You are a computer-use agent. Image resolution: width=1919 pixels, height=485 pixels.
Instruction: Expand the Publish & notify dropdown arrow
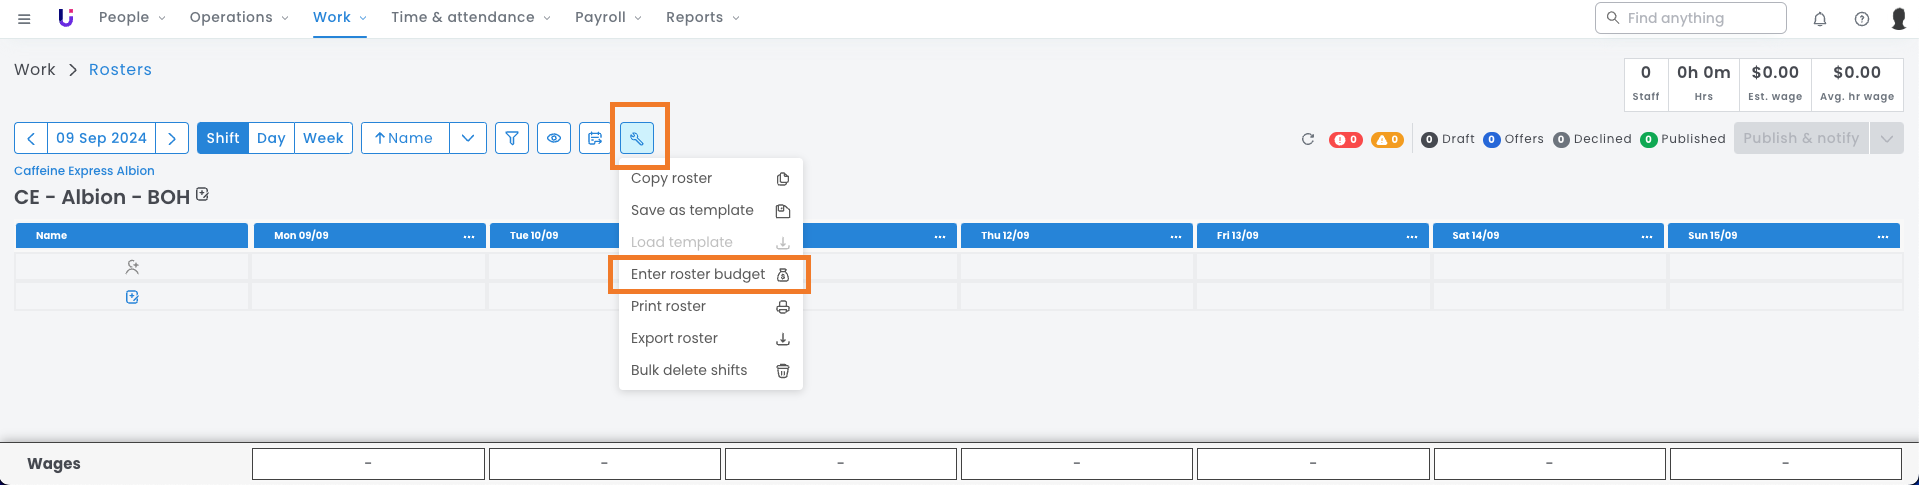[1887, 138]
